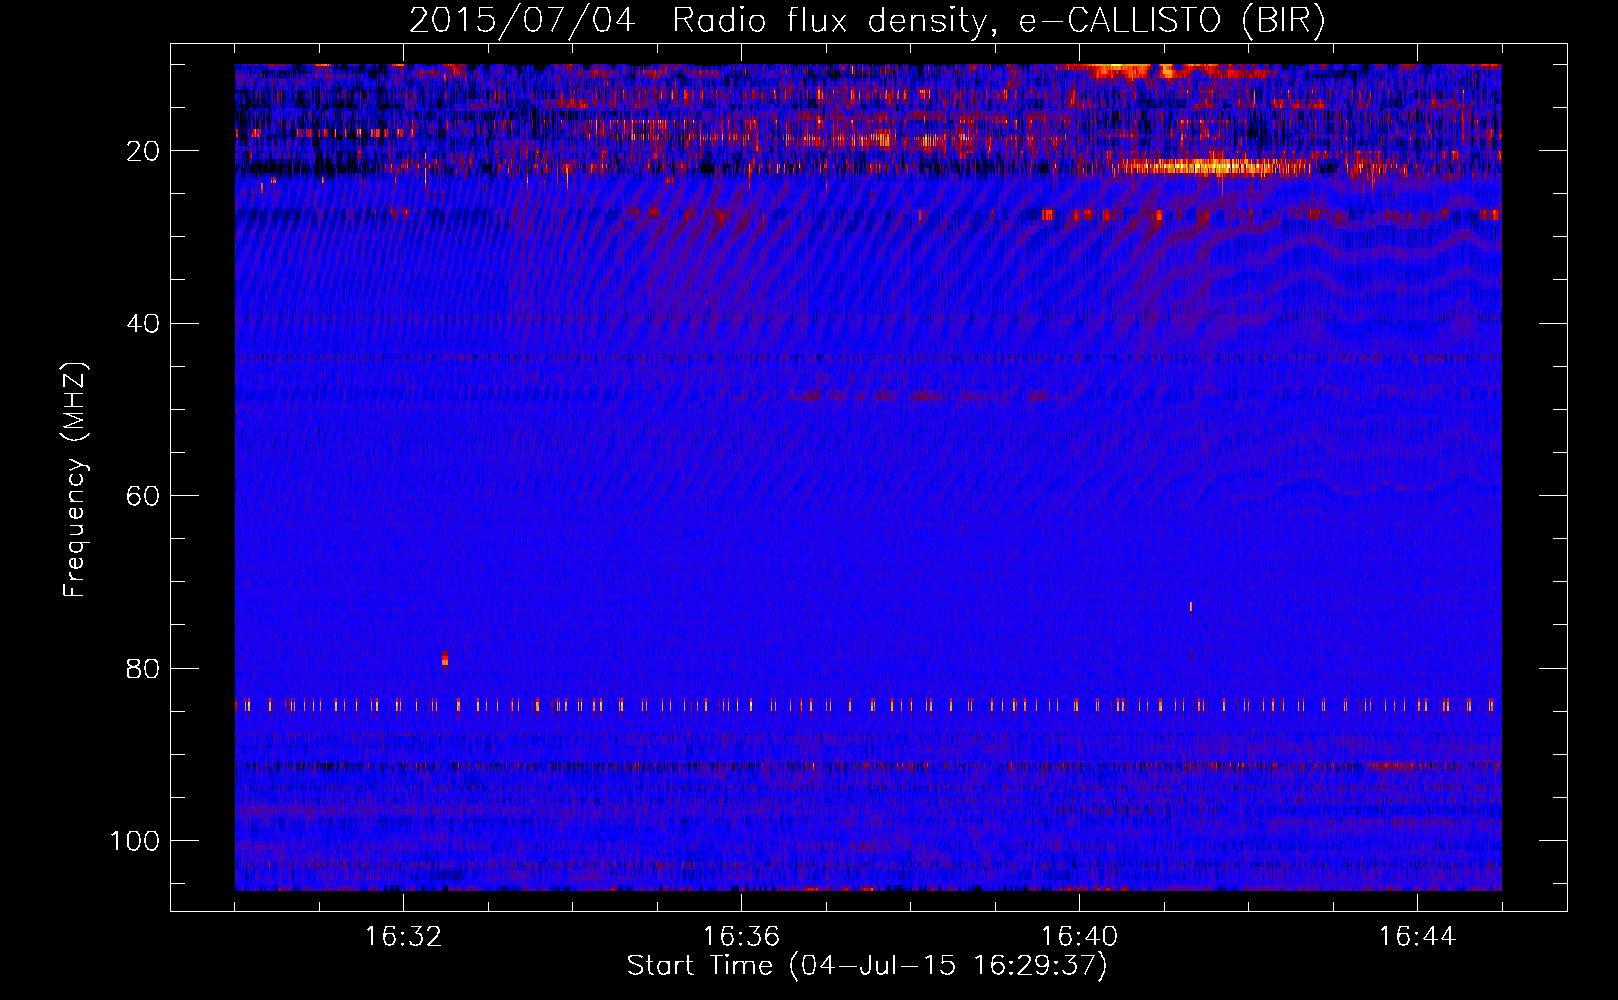1618x1000 pixels.
Task: Click the "80" frequency tick label
Action: 144,668
